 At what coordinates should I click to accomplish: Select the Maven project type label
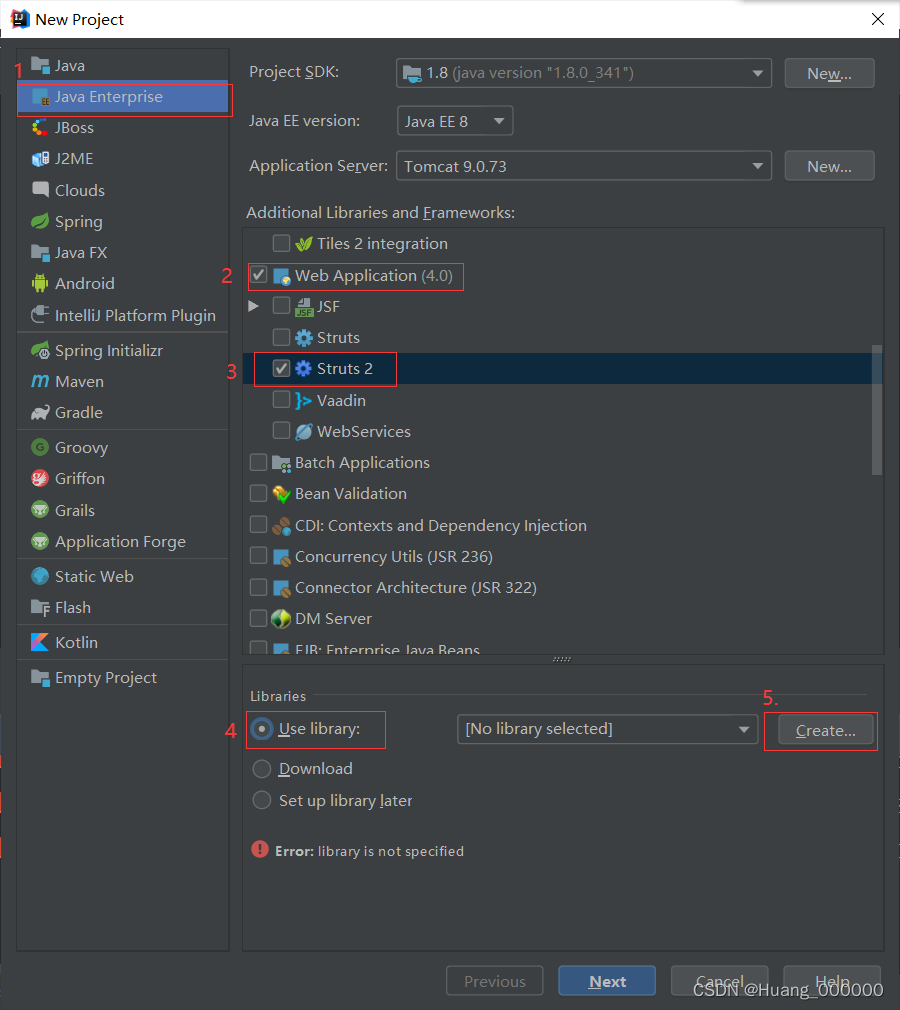[79, 381]
